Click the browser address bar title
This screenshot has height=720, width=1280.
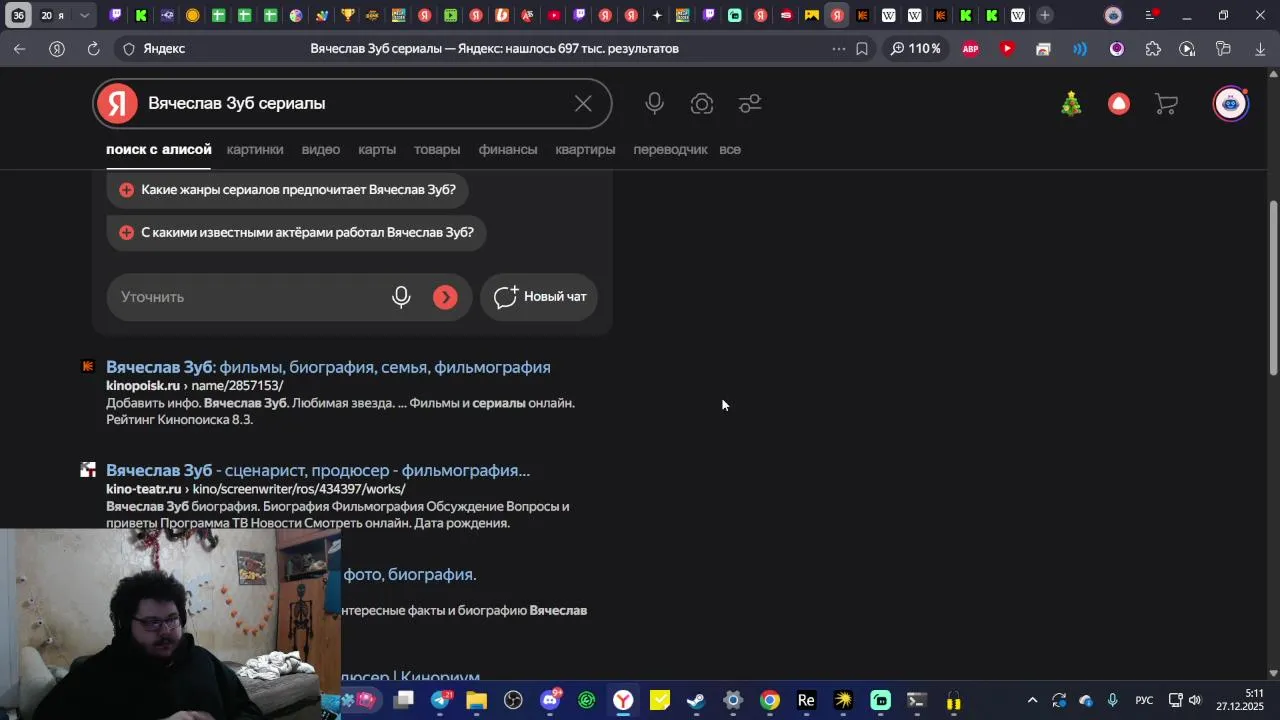tap(494, 48)
